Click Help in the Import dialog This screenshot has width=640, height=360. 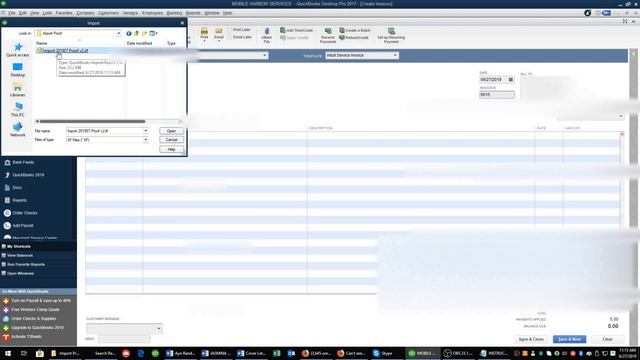click(x=171, y=149)
